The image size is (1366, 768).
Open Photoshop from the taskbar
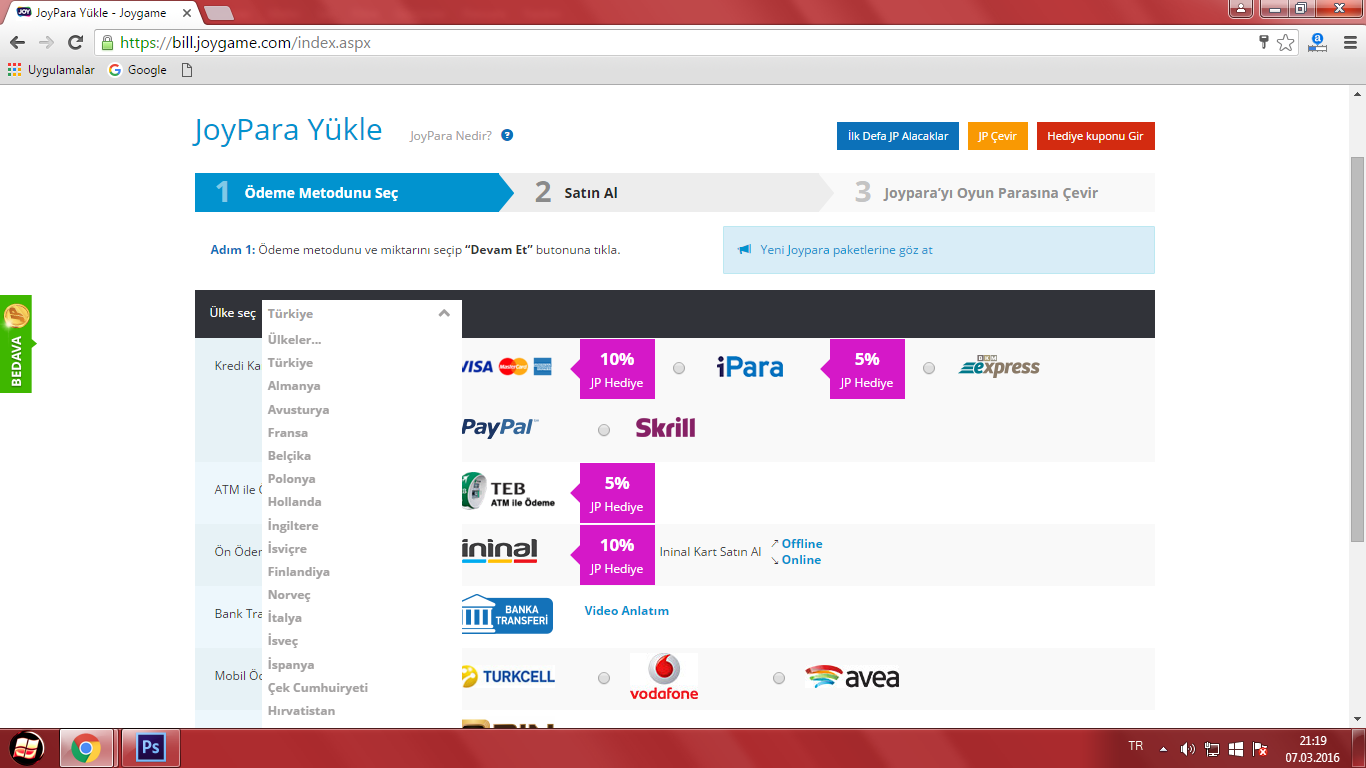pyautogui.click(x=150, y=748)
